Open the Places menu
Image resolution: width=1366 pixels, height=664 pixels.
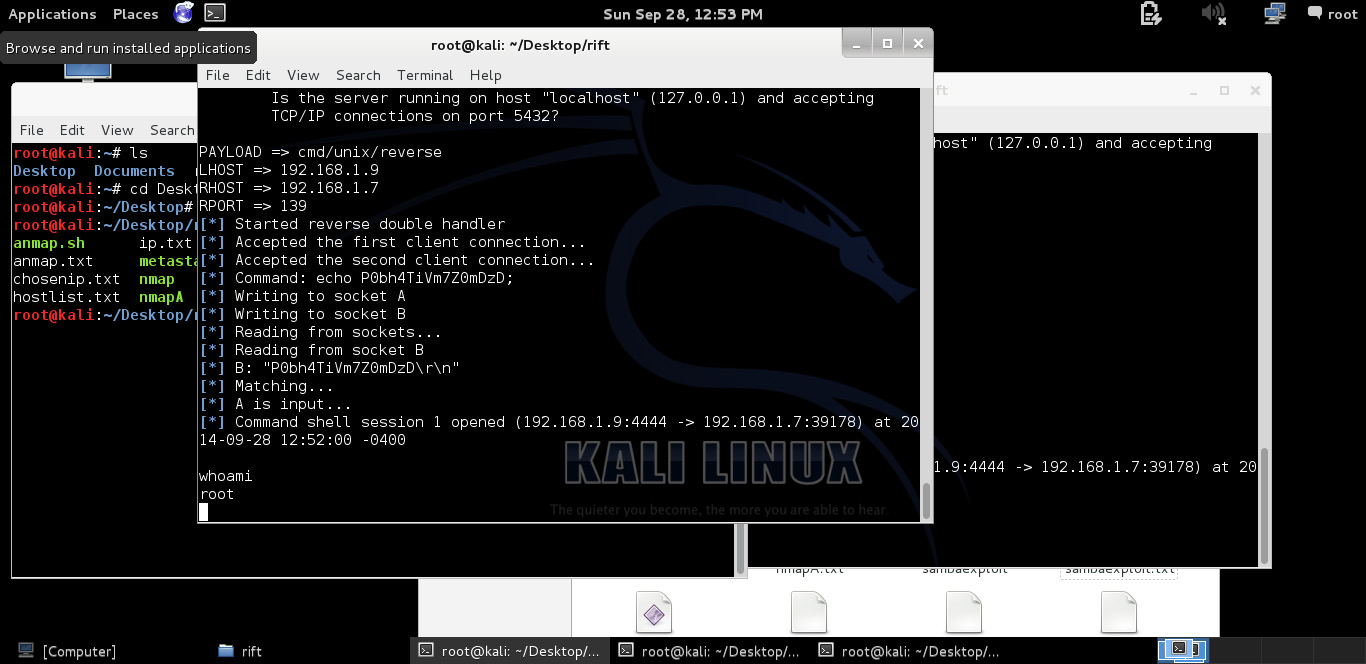point(136,14)
